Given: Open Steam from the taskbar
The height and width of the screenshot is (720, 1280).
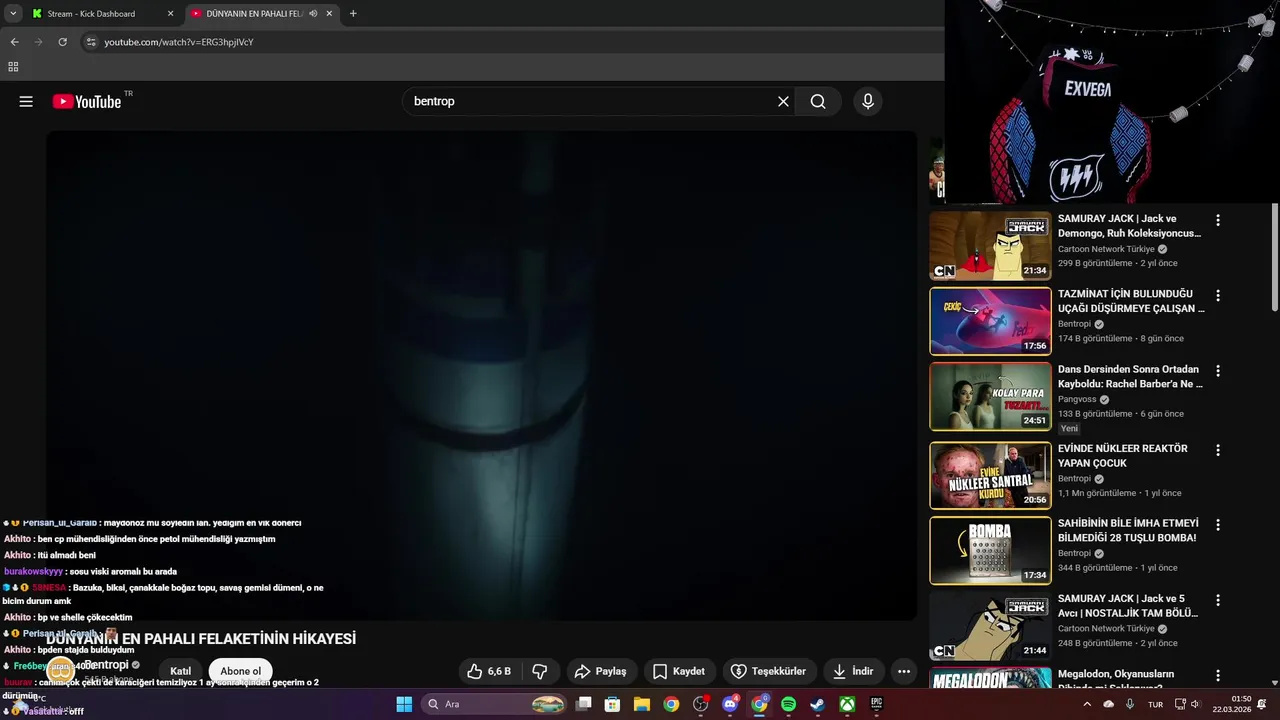Looking at the screenshot, I should pos(817,704).
